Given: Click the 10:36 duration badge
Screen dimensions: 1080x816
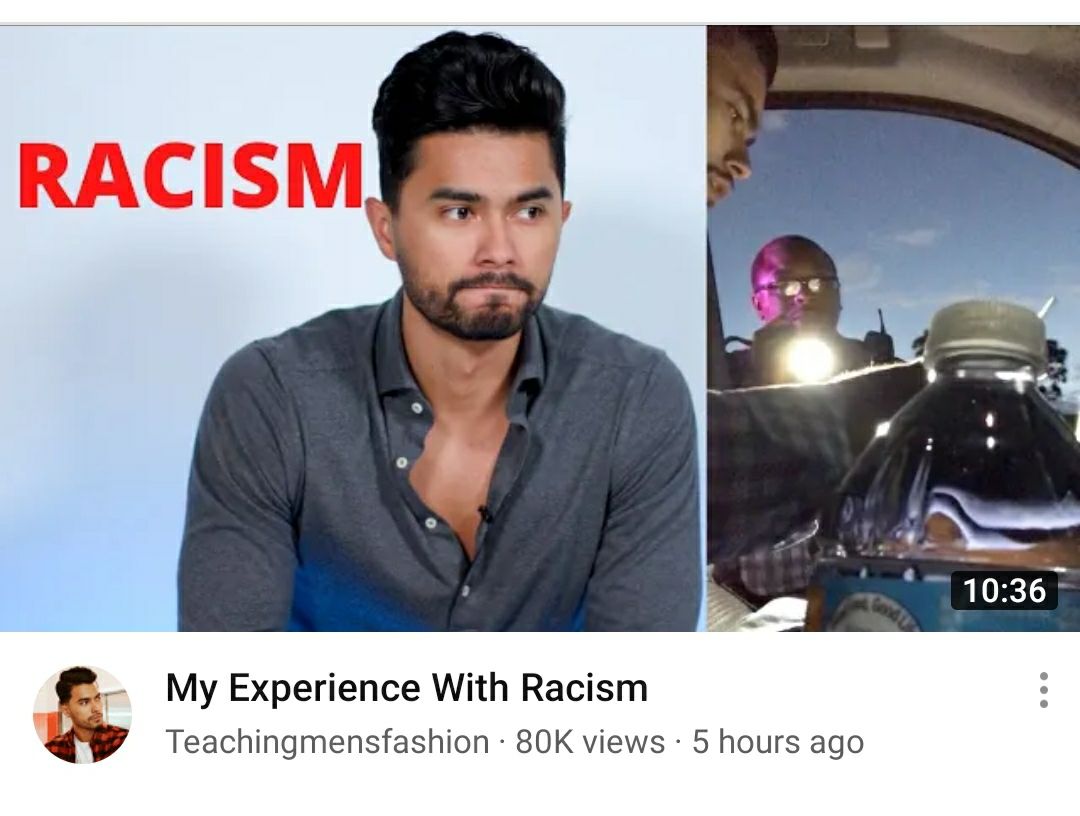Looking at the screenshot, I should (1004, 591).
